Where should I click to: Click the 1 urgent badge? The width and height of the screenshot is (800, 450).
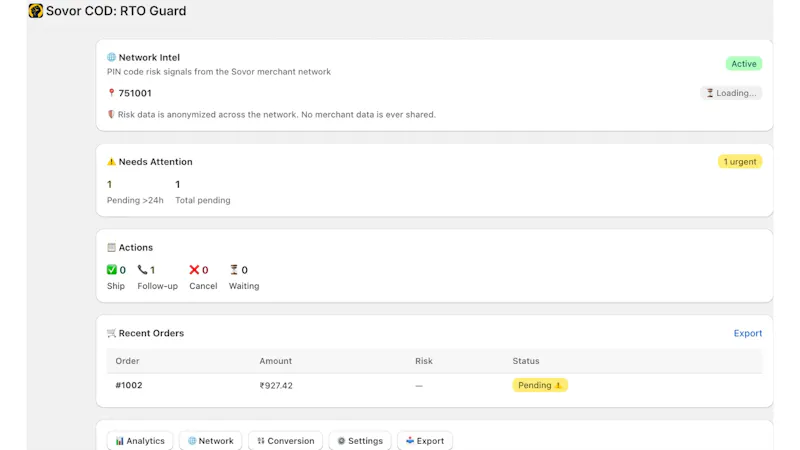(740, 162)
